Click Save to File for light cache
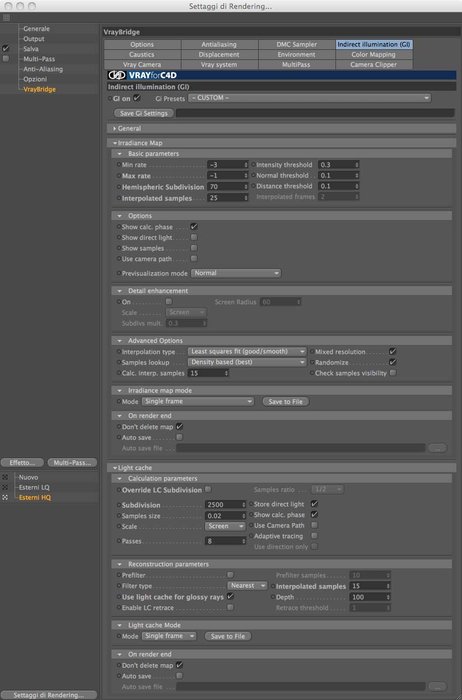462x700 pixels. (228, 636)
